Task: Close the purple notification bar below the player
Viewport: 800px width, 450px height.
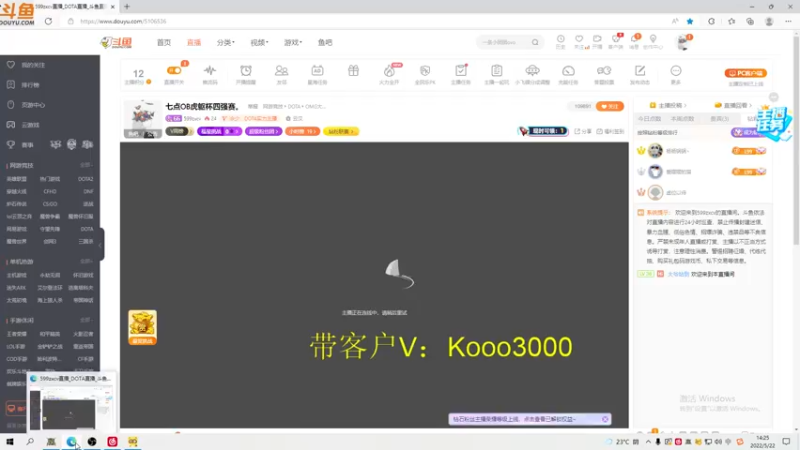Action: tap(605, 419)
